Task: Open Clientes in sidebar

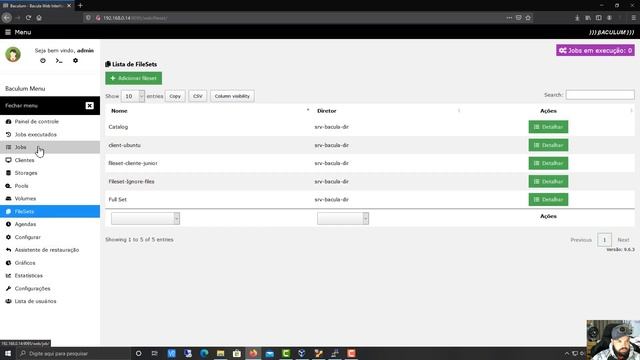Action: [x=50, y=160]
